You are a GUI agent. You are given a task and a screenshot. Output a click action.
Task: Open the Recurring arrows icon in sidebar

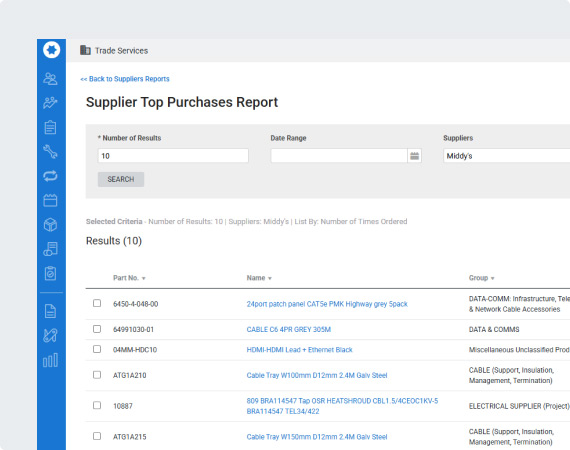click(x=51, y=176)
